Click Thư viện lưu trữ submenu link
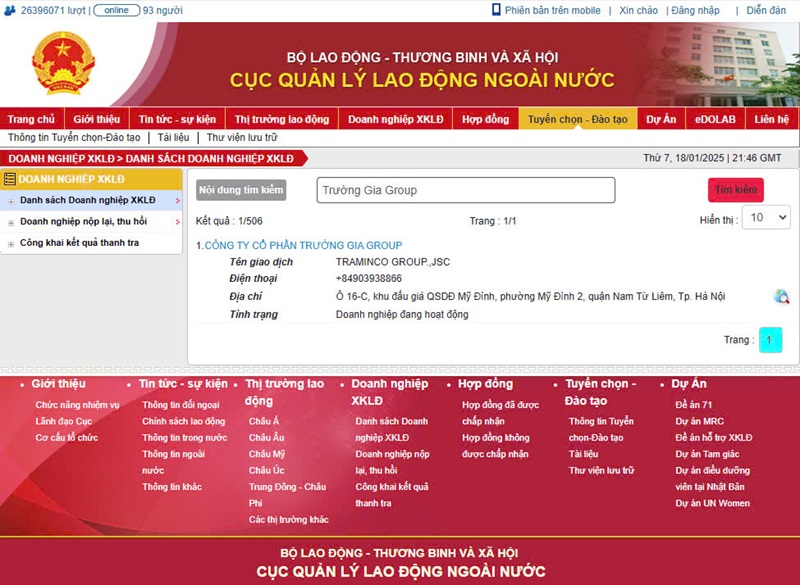The width and height of the screenshot is (800, 585). click(x=242, y=137)
